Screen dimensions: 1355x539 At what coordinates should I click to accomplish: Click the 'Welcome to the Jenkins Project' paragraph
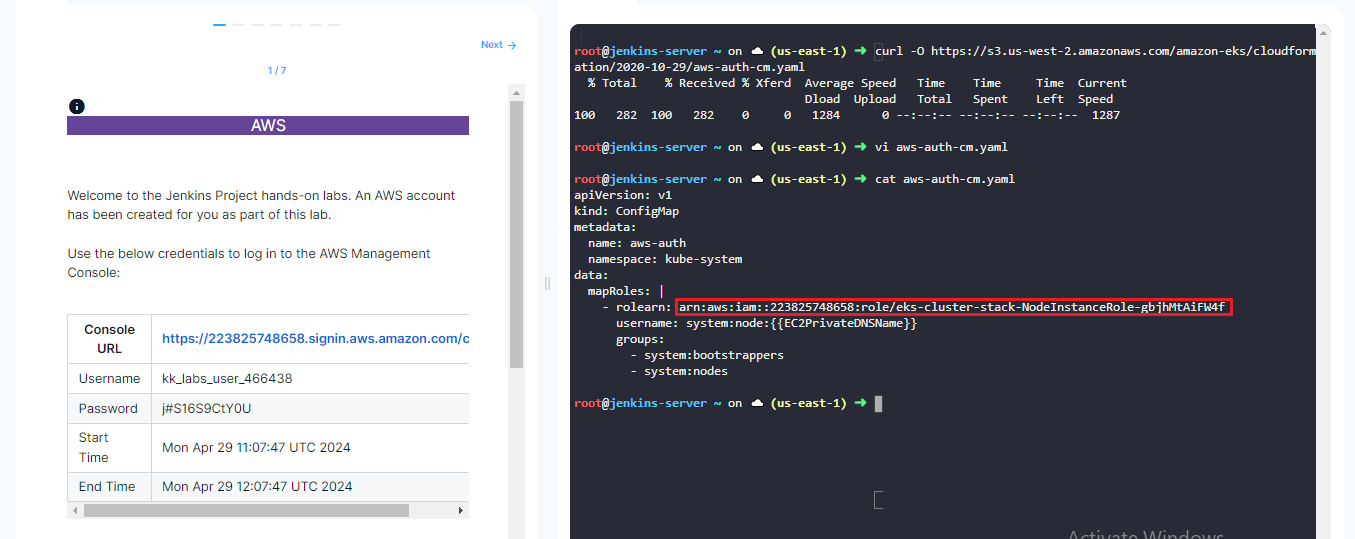click(261, 205)
